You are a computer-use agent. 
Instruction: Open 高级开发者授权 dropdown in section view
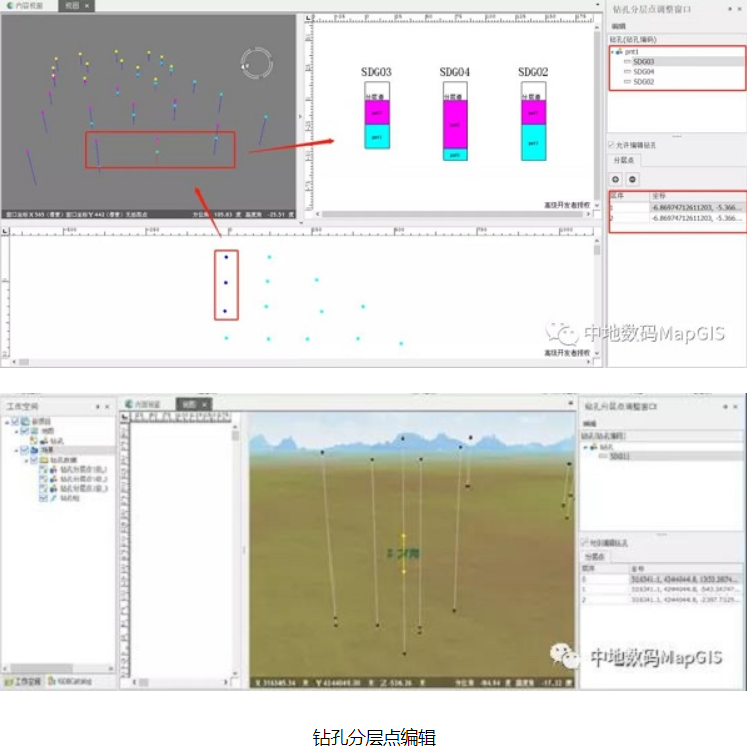597,205
